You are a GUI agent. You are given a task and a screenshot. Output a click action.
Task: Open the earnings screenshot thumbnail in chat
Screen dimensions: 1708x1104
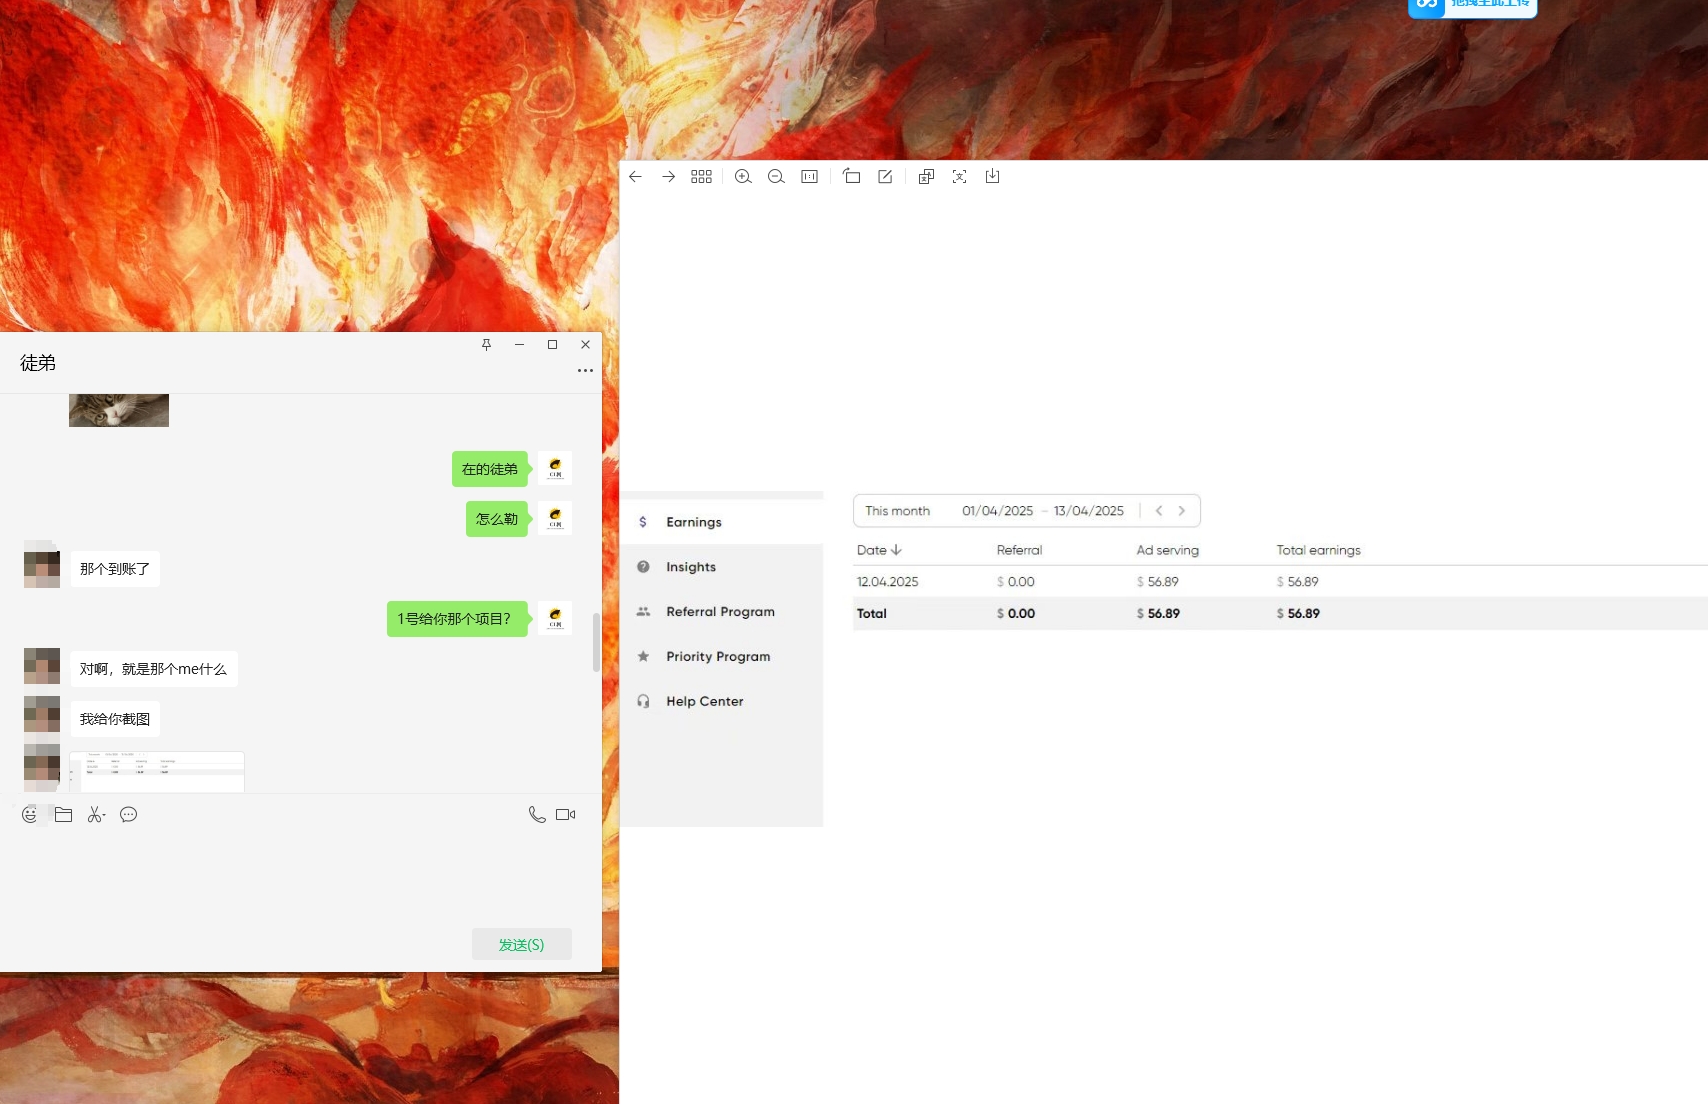(157, 771)
